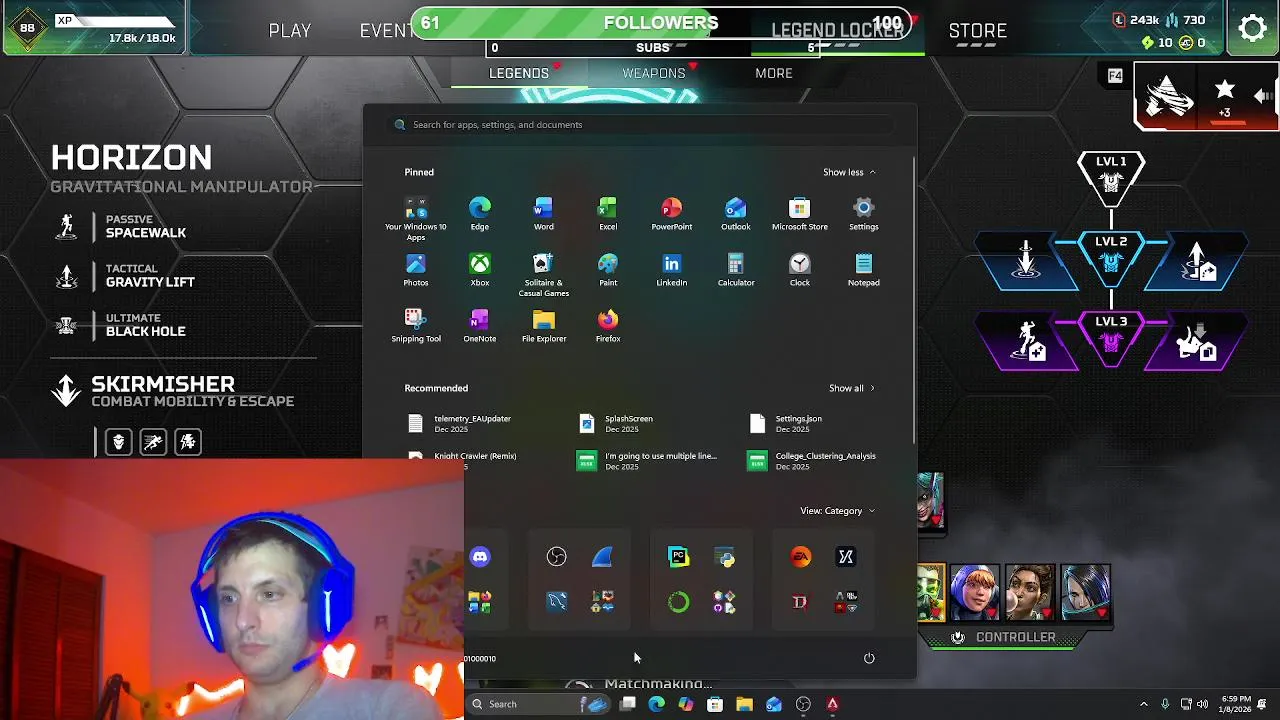Click Horizon Spacewalk passive ability
Image resolution: width=1280 pixels, height=720 pixels.
click(x=122, y=227)
